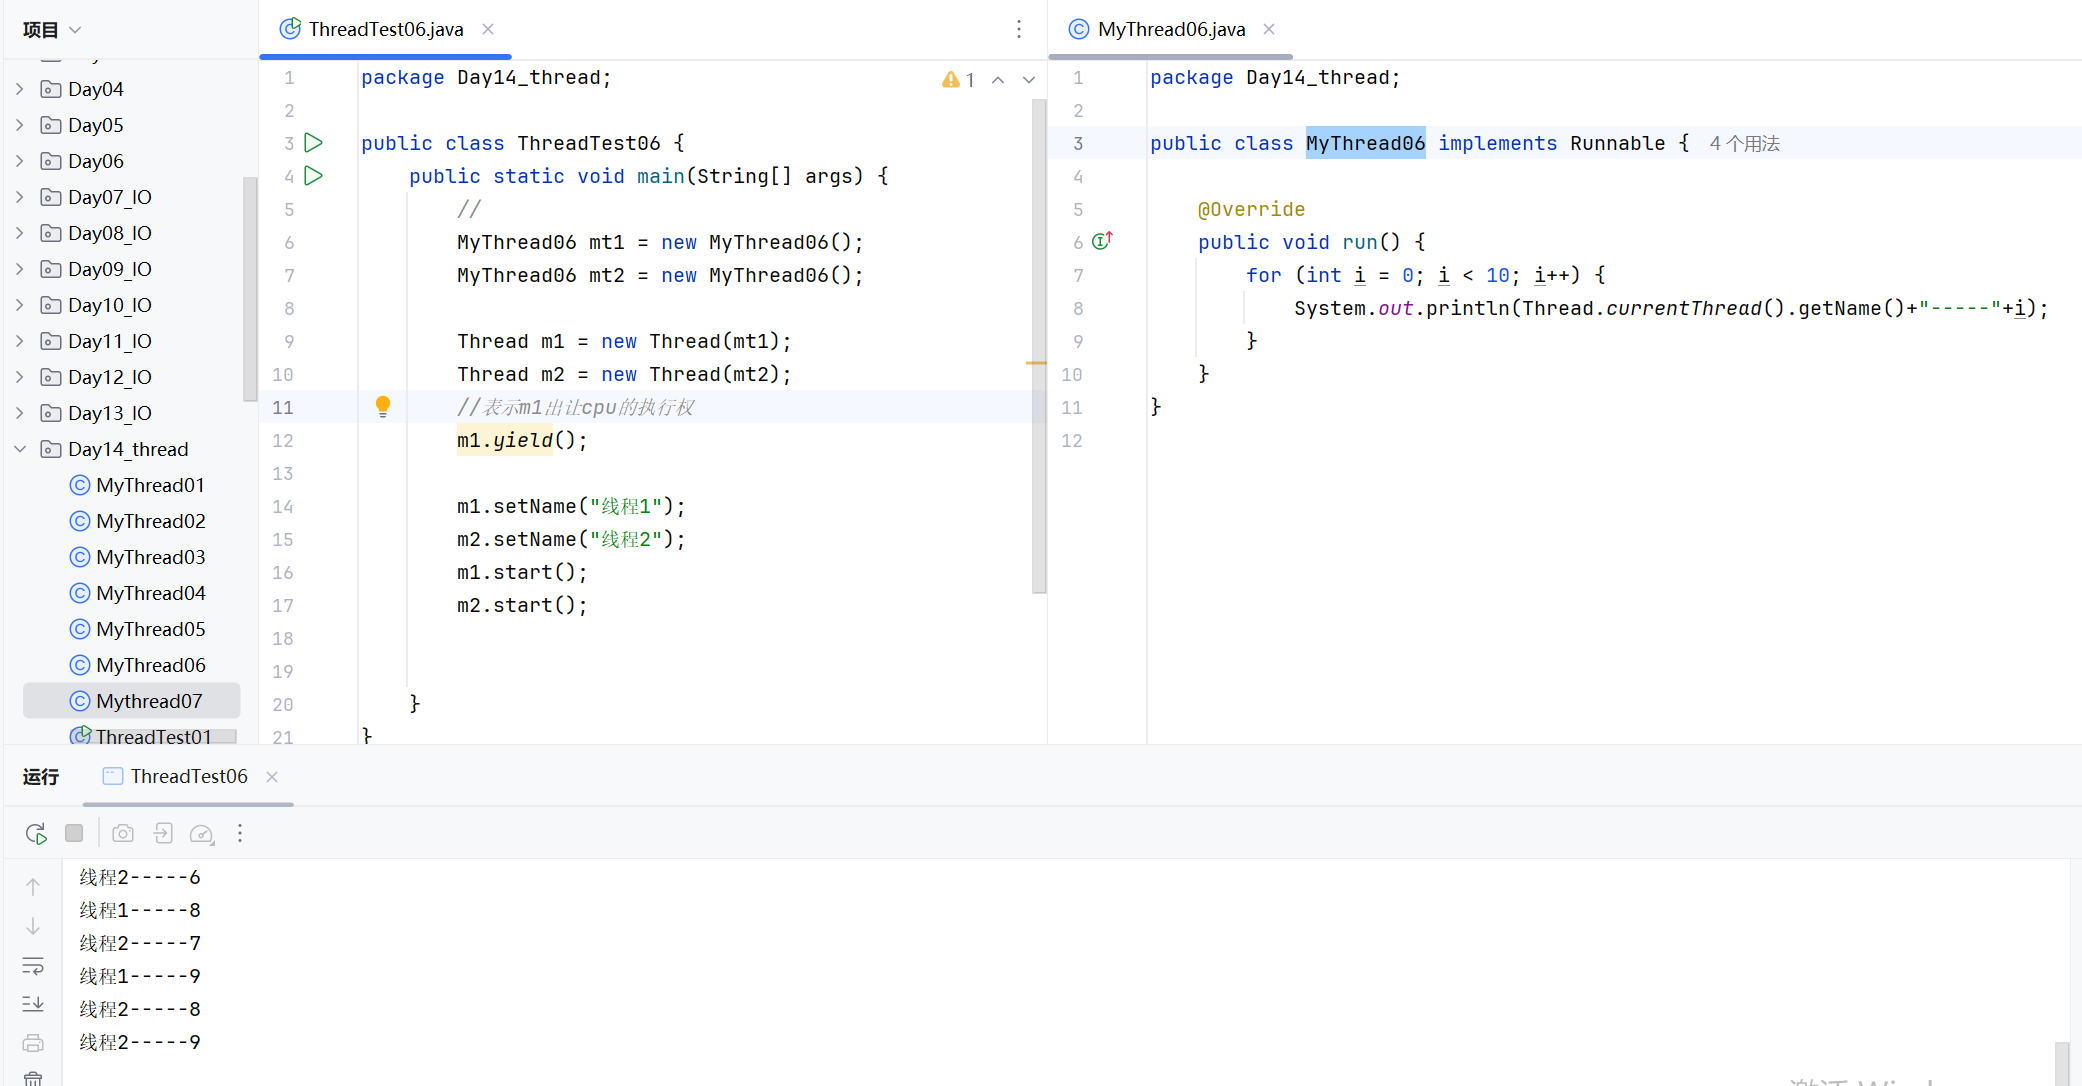The width and height of the screenshot is (2082, 1086).
Task: Close the MyThread06.java editor tab
Action: pyautogui.click(x=1269, y=29)
